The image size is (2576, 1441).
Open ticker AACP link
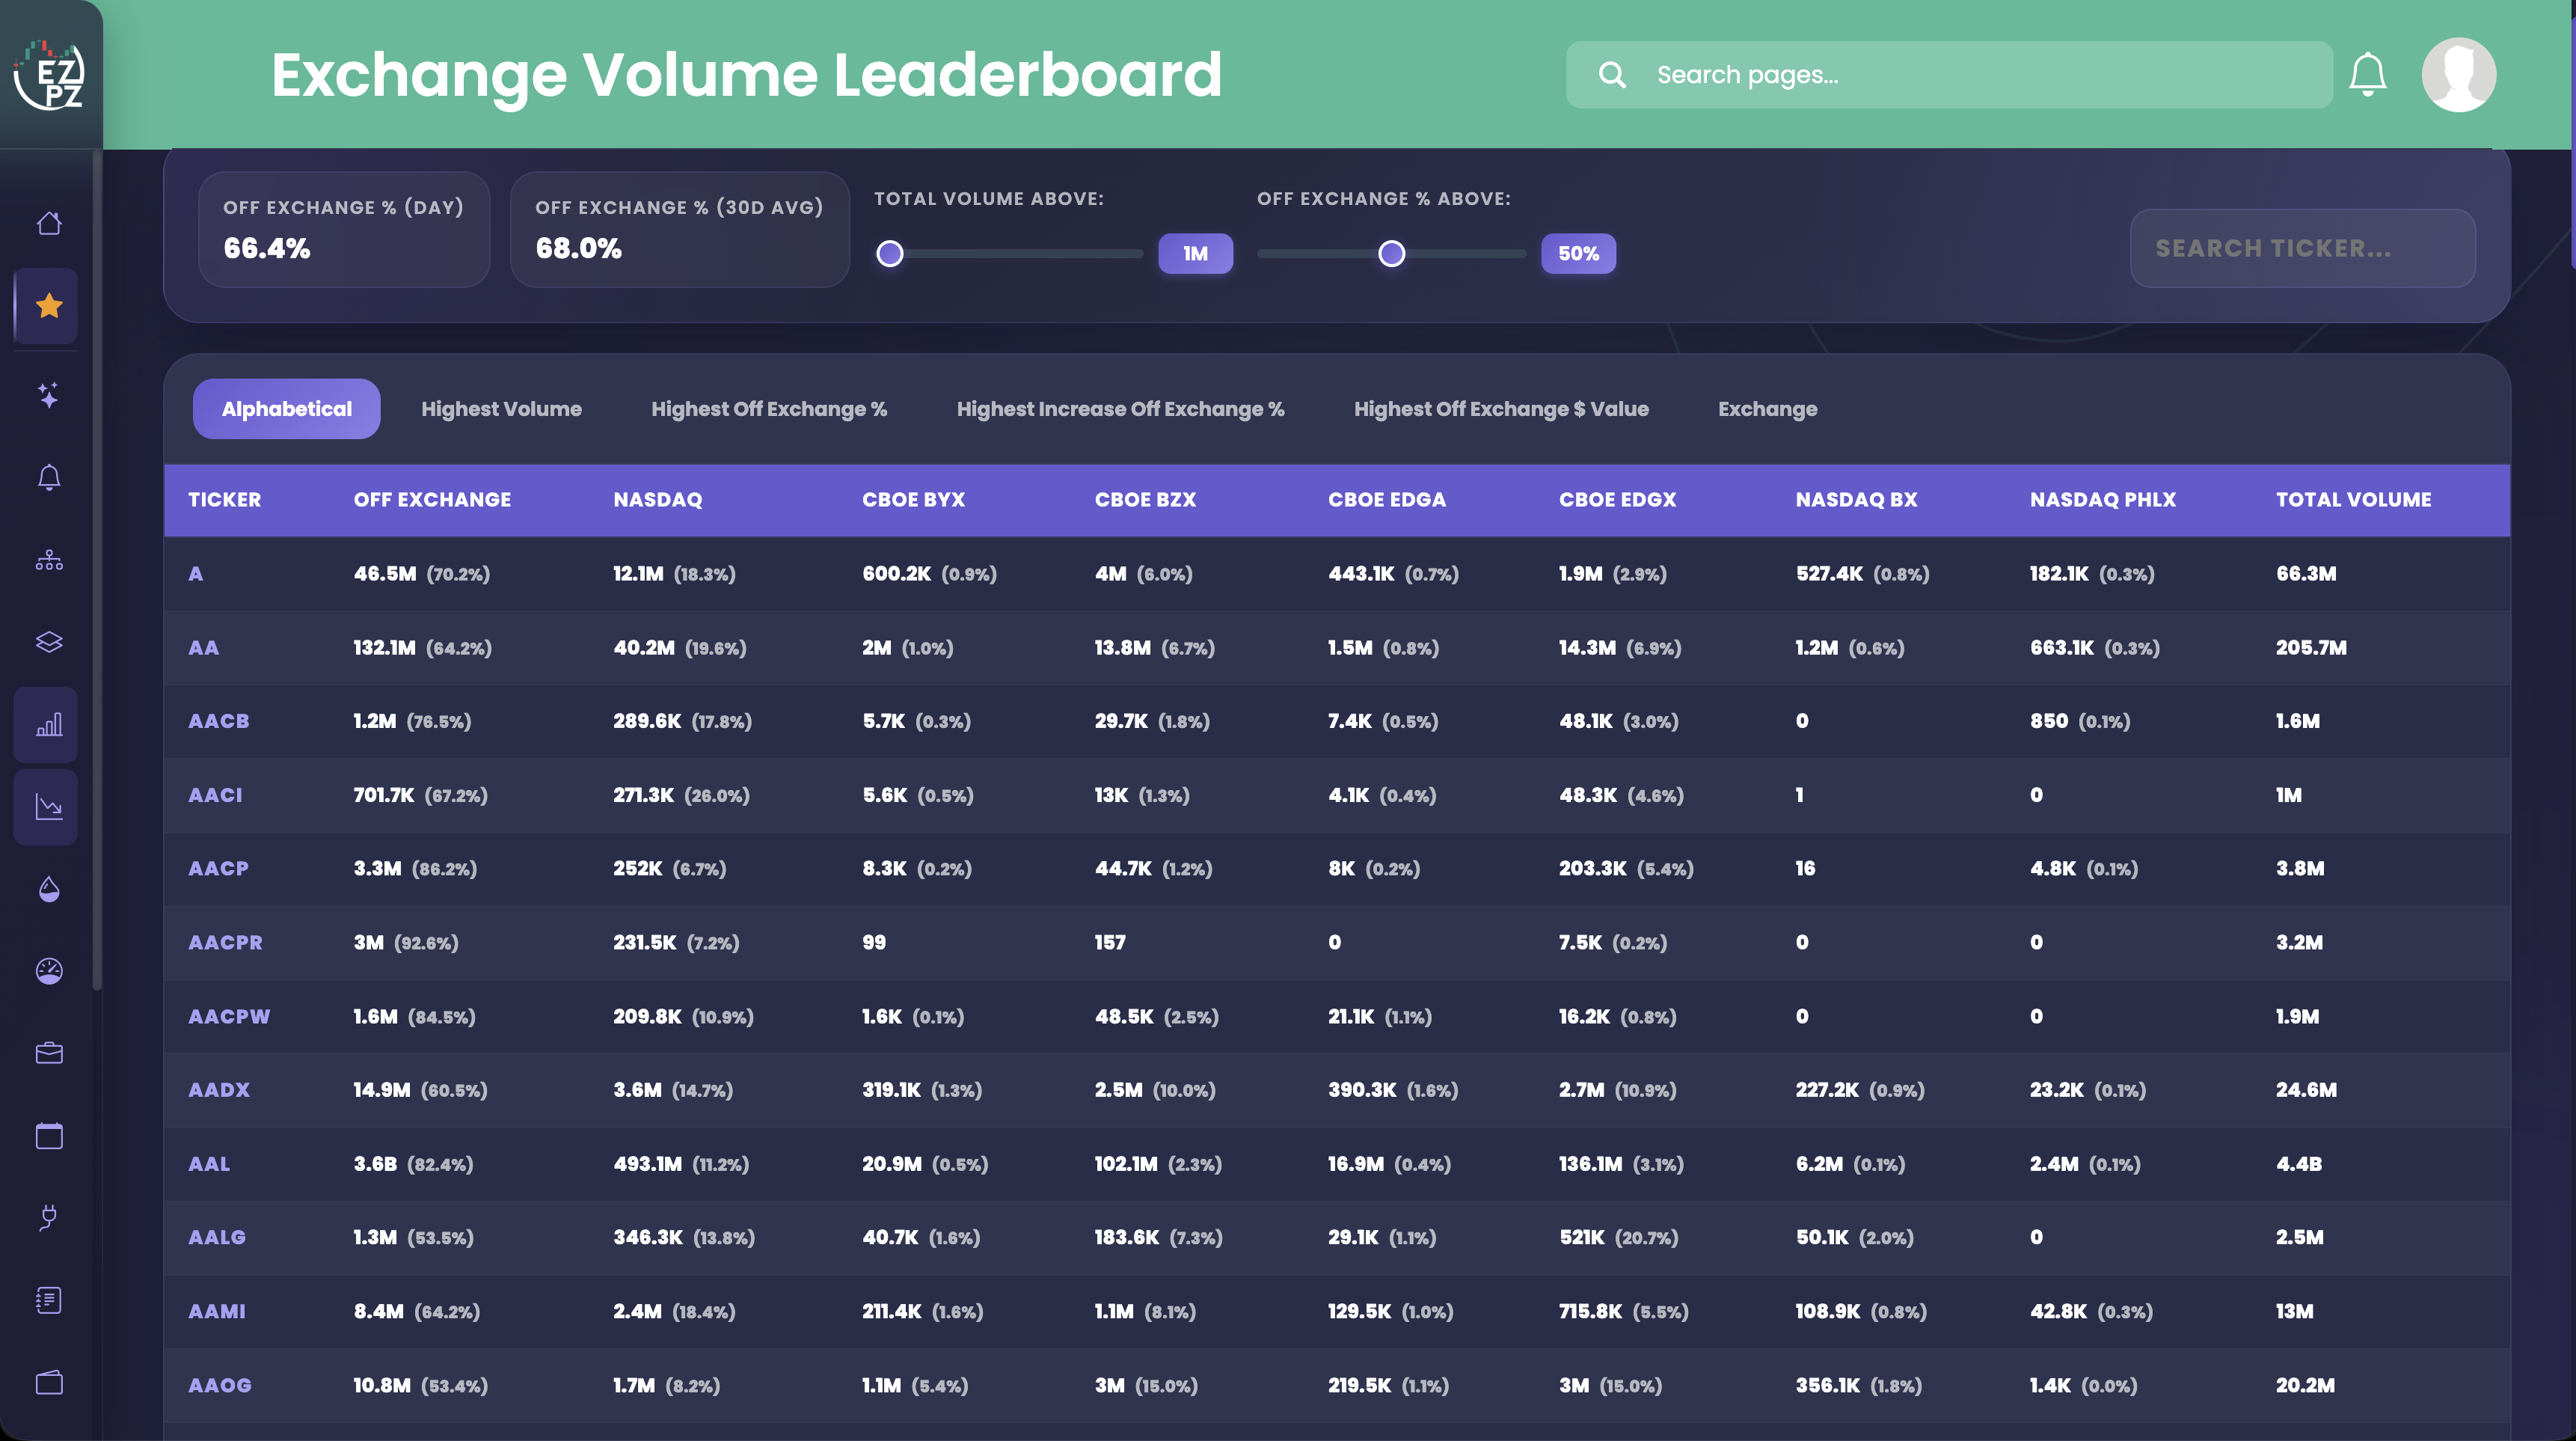pos(218,869)
